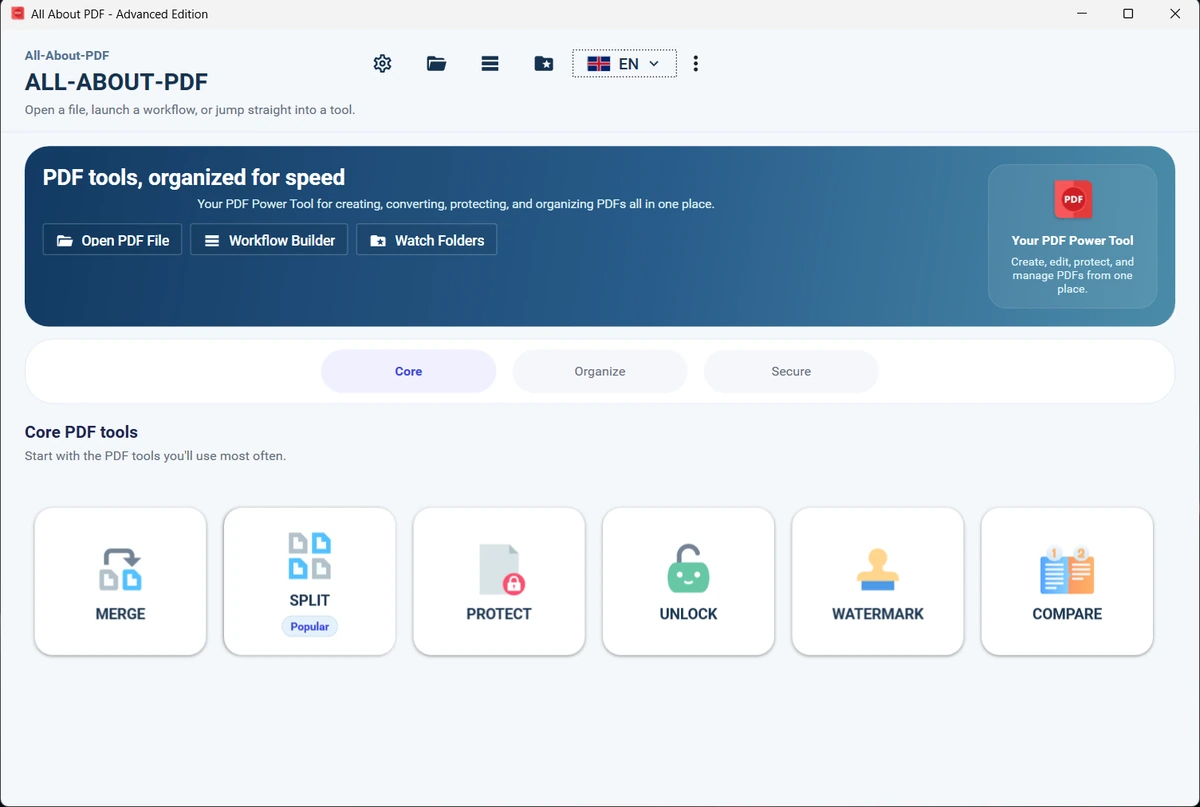Switch to the Secure tab

pyautogui.click(x=791, y=371)
